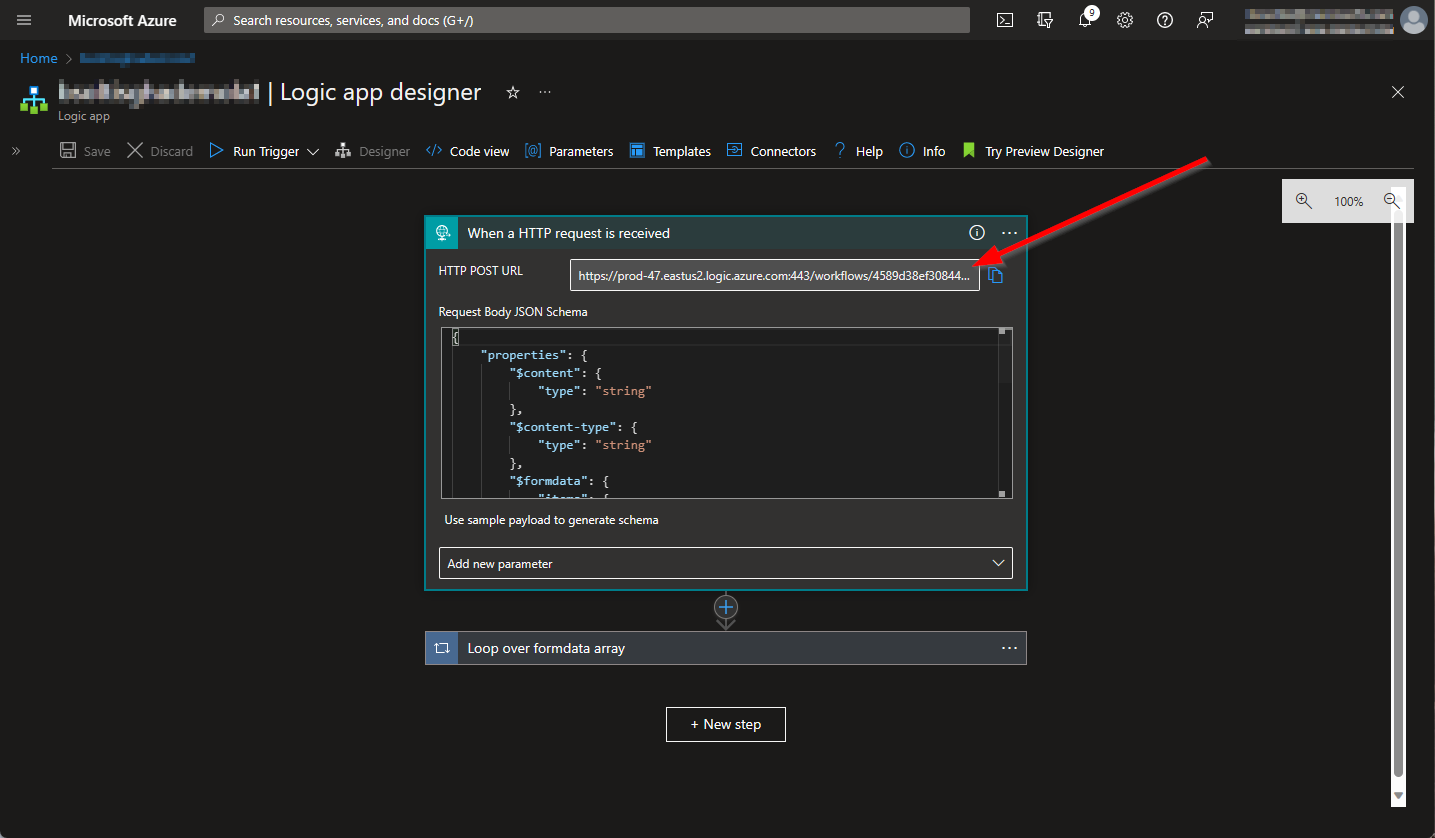The height and width of the screenshot is (838, 1435).
Task: Click the New step button
Action: point(725,724)
